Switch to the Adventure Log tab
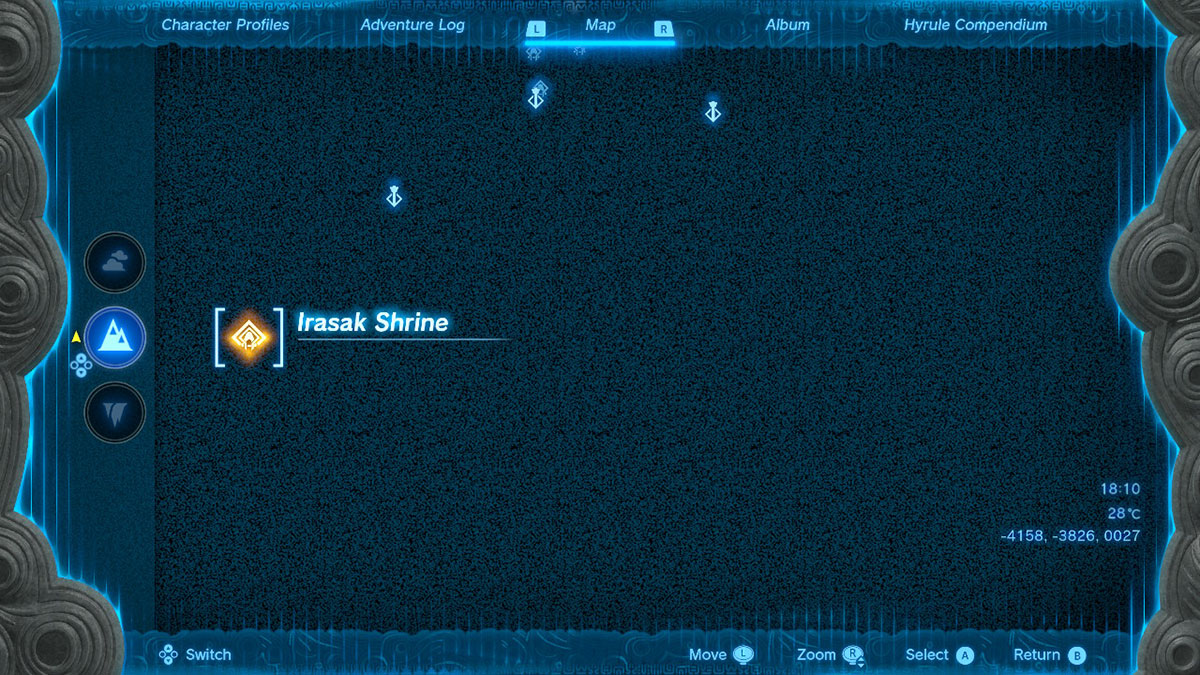The image size is (1200, 675). [x=412, y=25]
